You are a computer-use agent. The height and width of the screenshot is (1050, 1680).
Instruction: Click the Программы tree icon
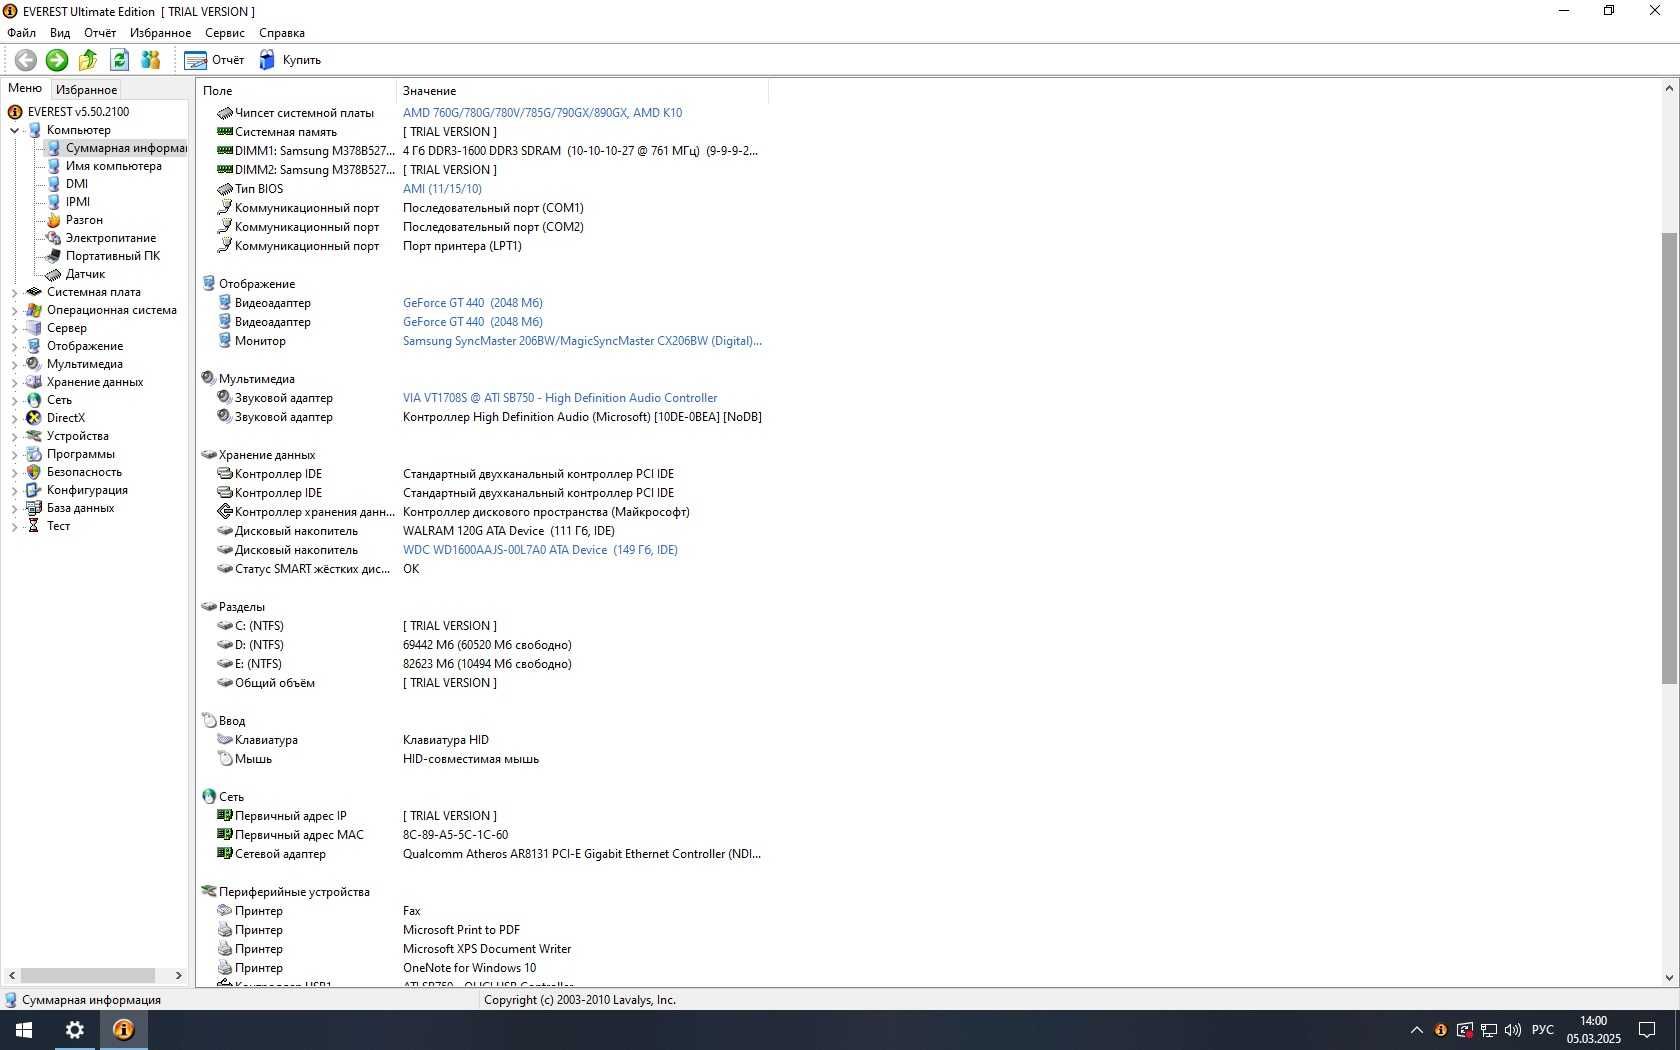34,454
